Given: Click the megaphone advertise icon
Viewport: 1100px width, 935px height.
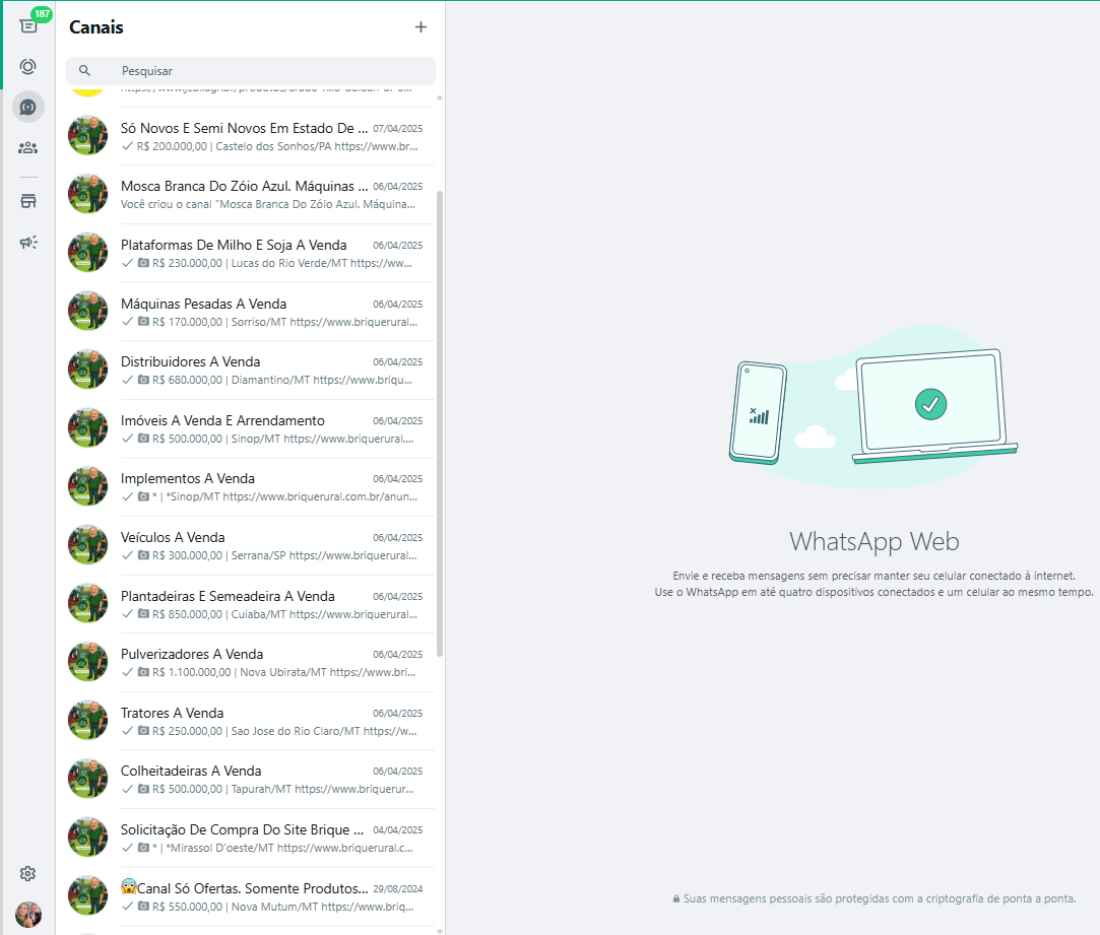Looking at the screenshot, I should pos(28,242).
